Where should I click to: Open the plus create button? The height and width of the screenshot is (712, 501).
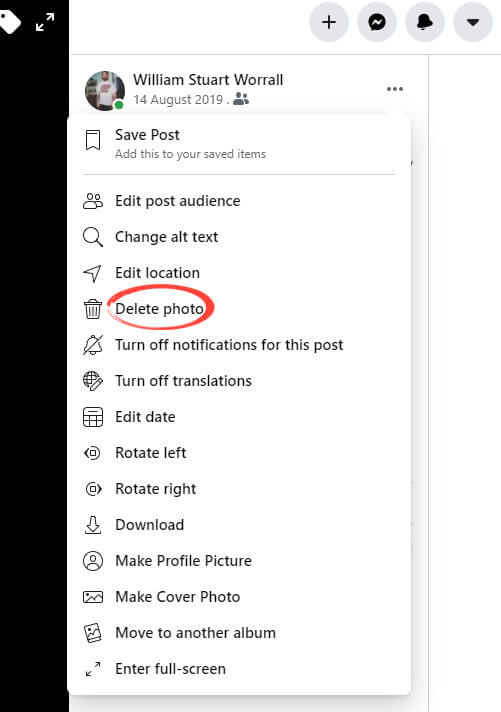coord(329,22)
